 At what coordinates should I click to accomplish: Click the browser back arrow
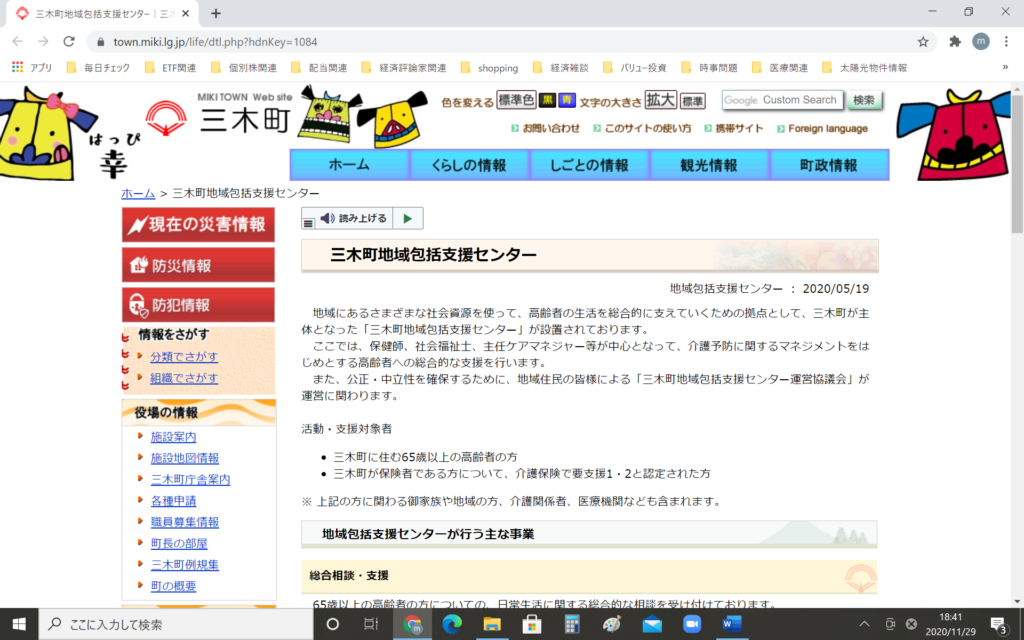(x=18, y=42)
